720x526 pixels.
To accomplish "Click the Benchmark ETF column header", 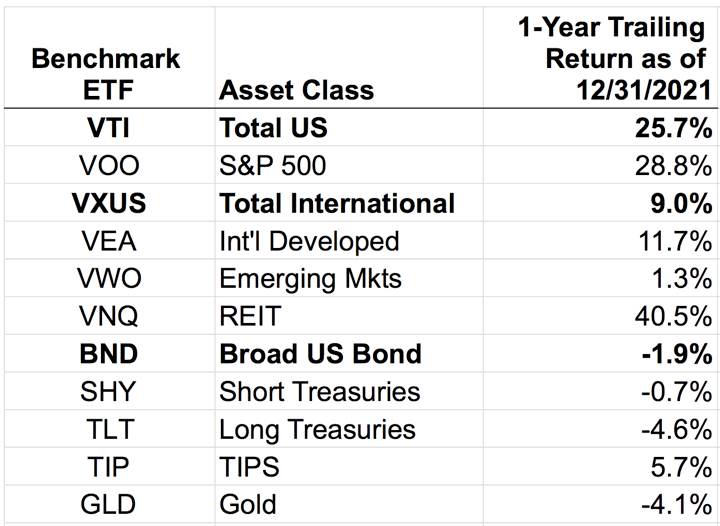I will 109,73.
